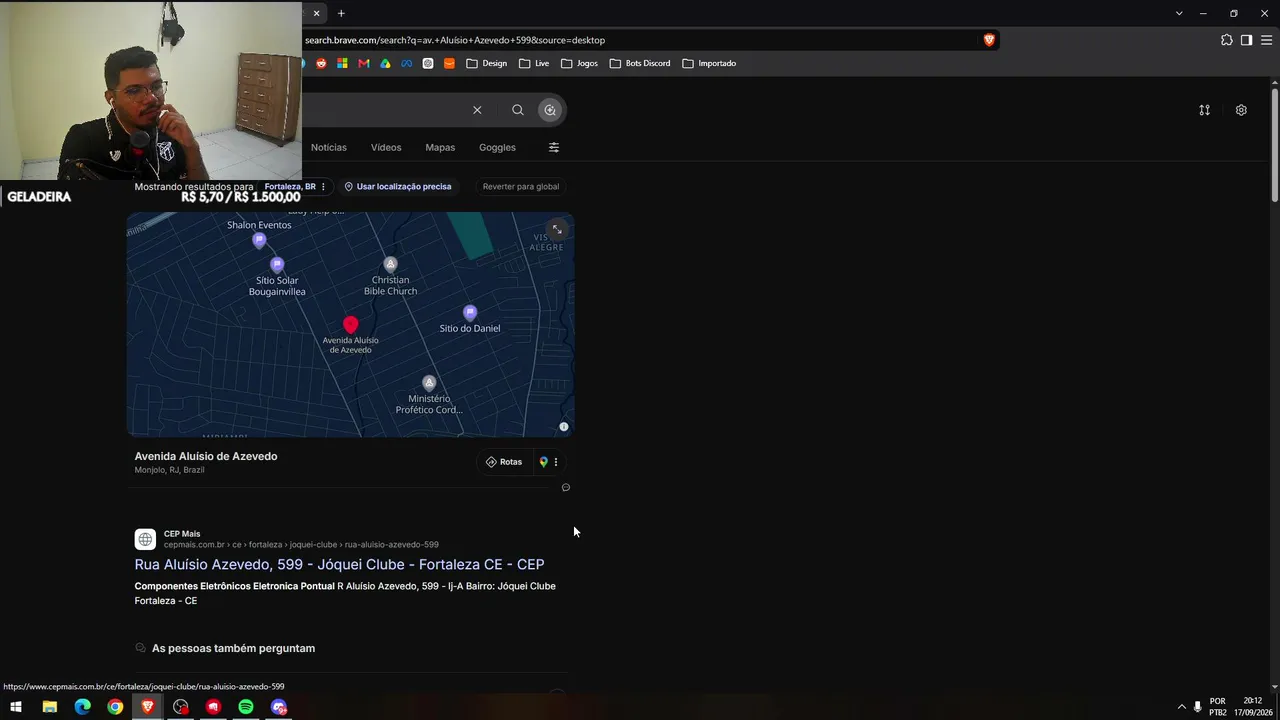Click the Christian Bible Church map marker
1280x720 pixels.
(x=390, y=264)
